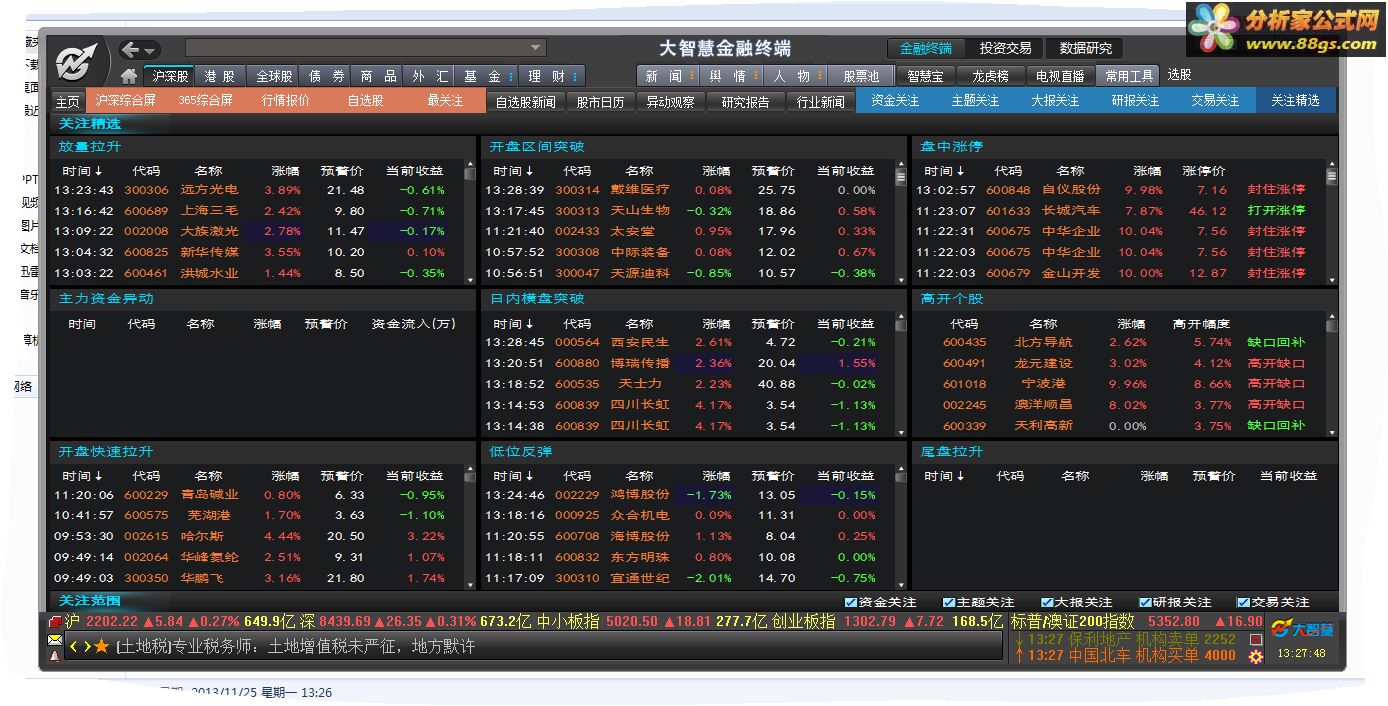This screenshot has height=706, width=1388.
Task: Click the small red square icon above gear
Action: (x=1256, y=639)
